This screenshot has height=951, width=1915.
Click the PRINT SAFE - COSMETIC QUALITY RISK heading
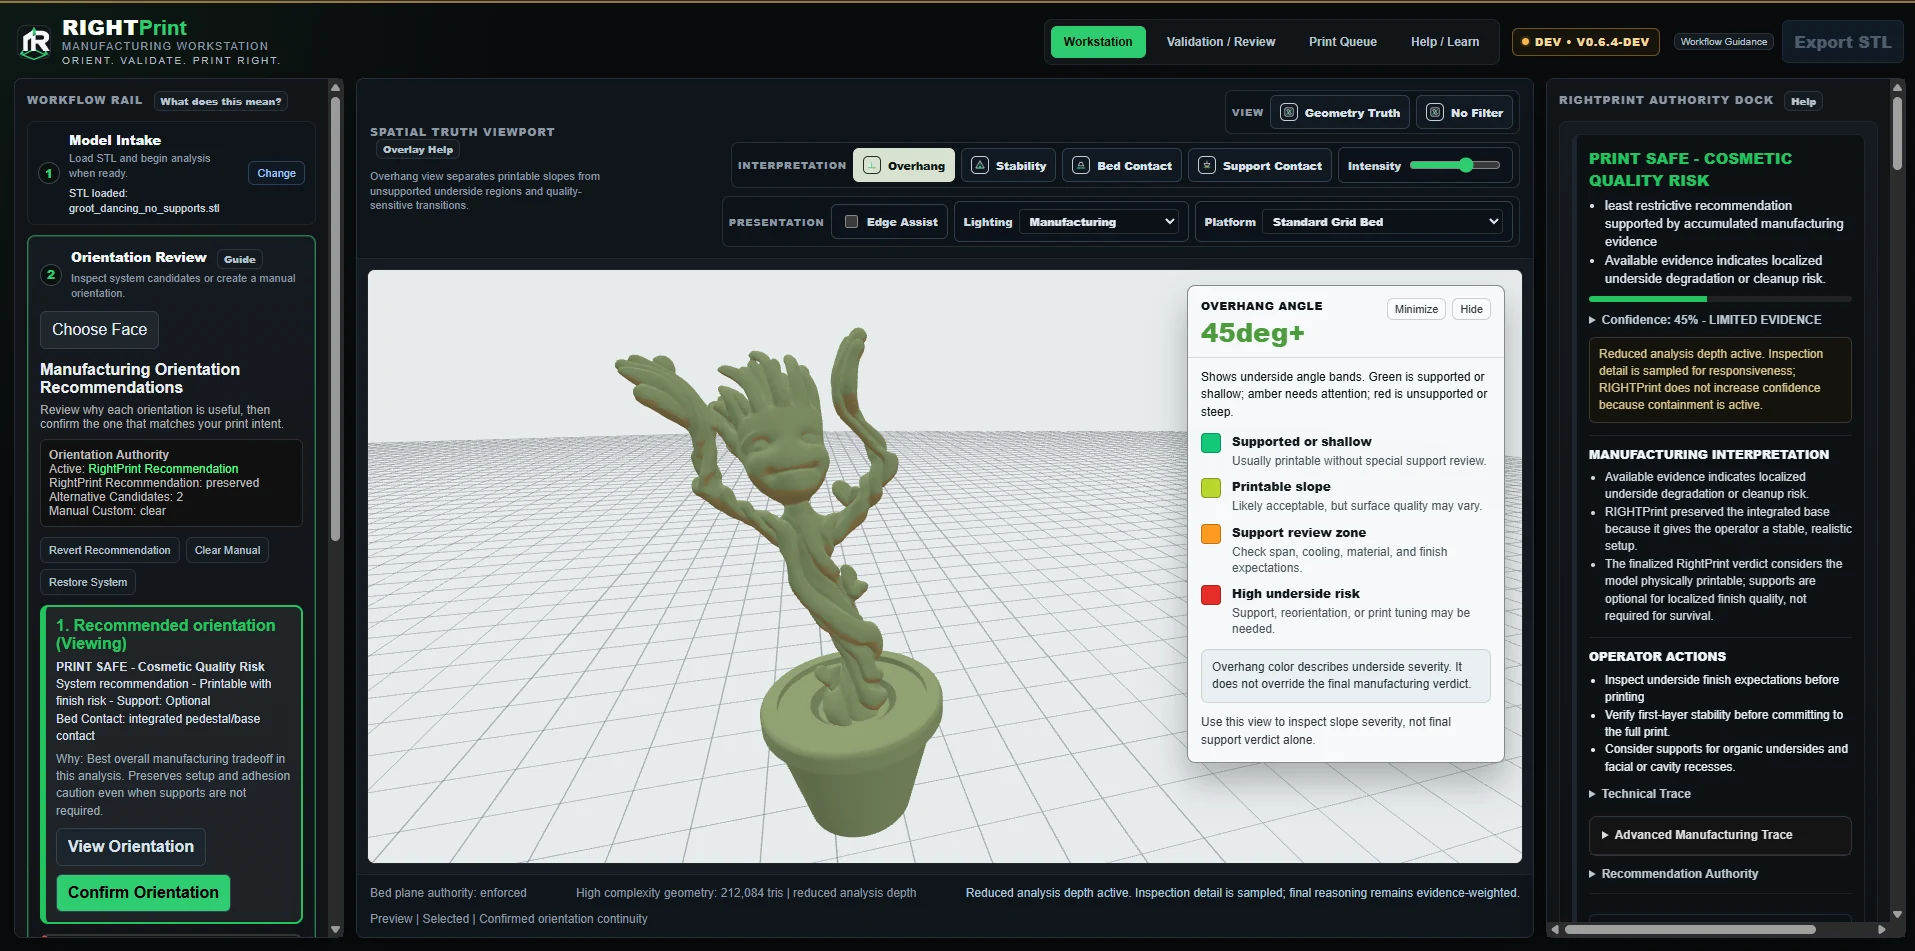[x=1690, y=170]
